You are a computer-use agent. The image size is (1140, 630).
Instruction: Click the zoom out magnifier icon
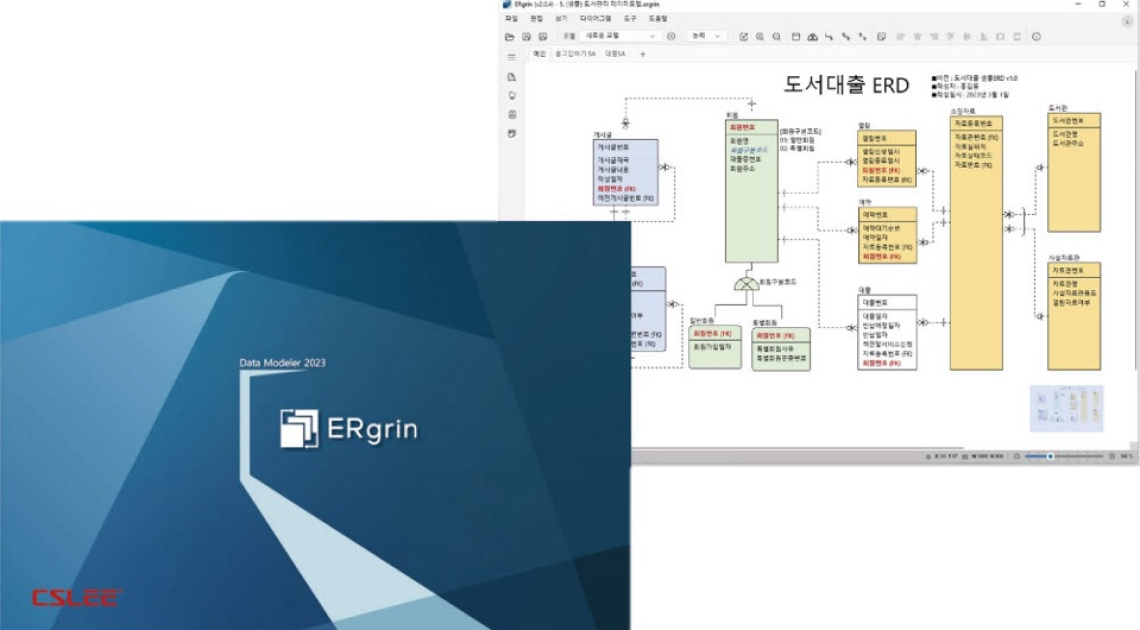pyautogui.click(x=776, y=36)
